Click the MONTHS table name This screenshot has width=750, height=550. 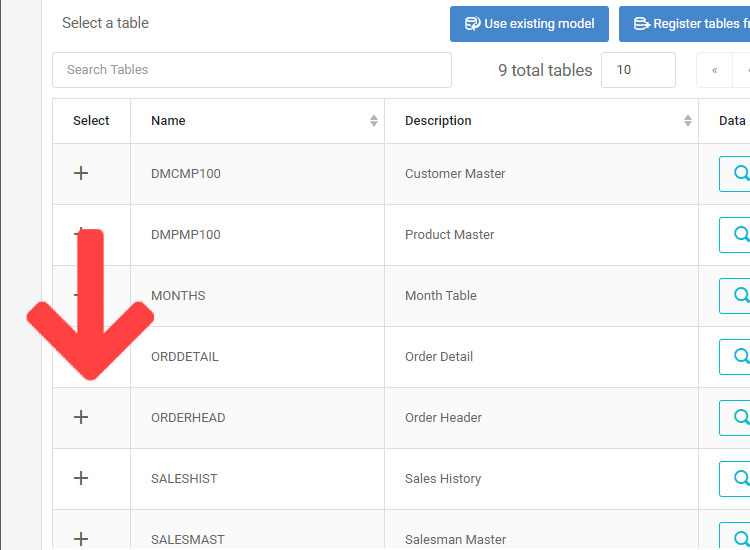[x=178, y=296]
